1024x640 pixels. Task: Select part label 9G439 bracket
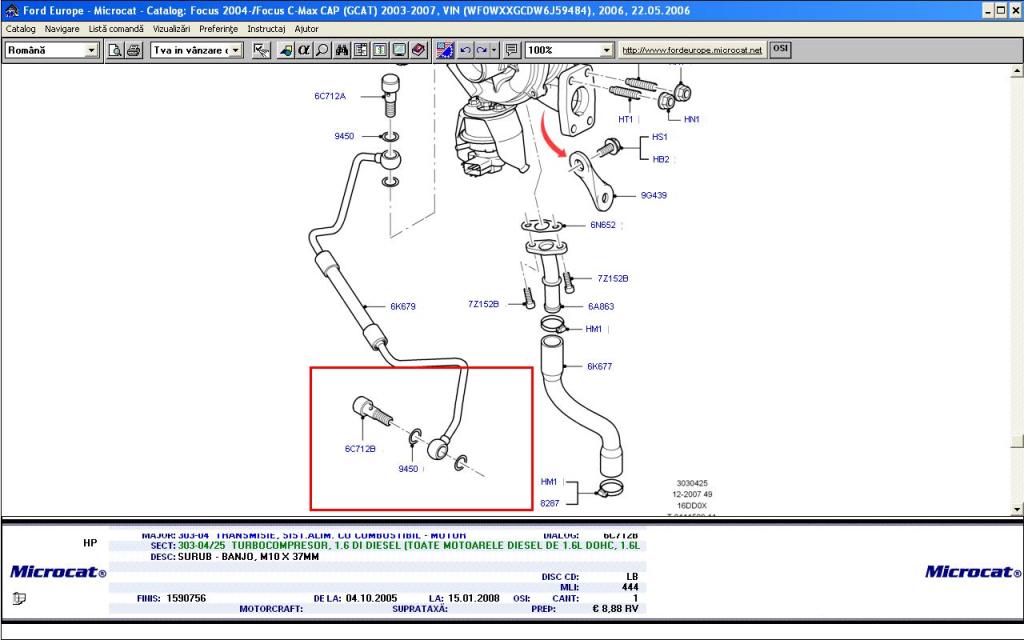[654, 195]
